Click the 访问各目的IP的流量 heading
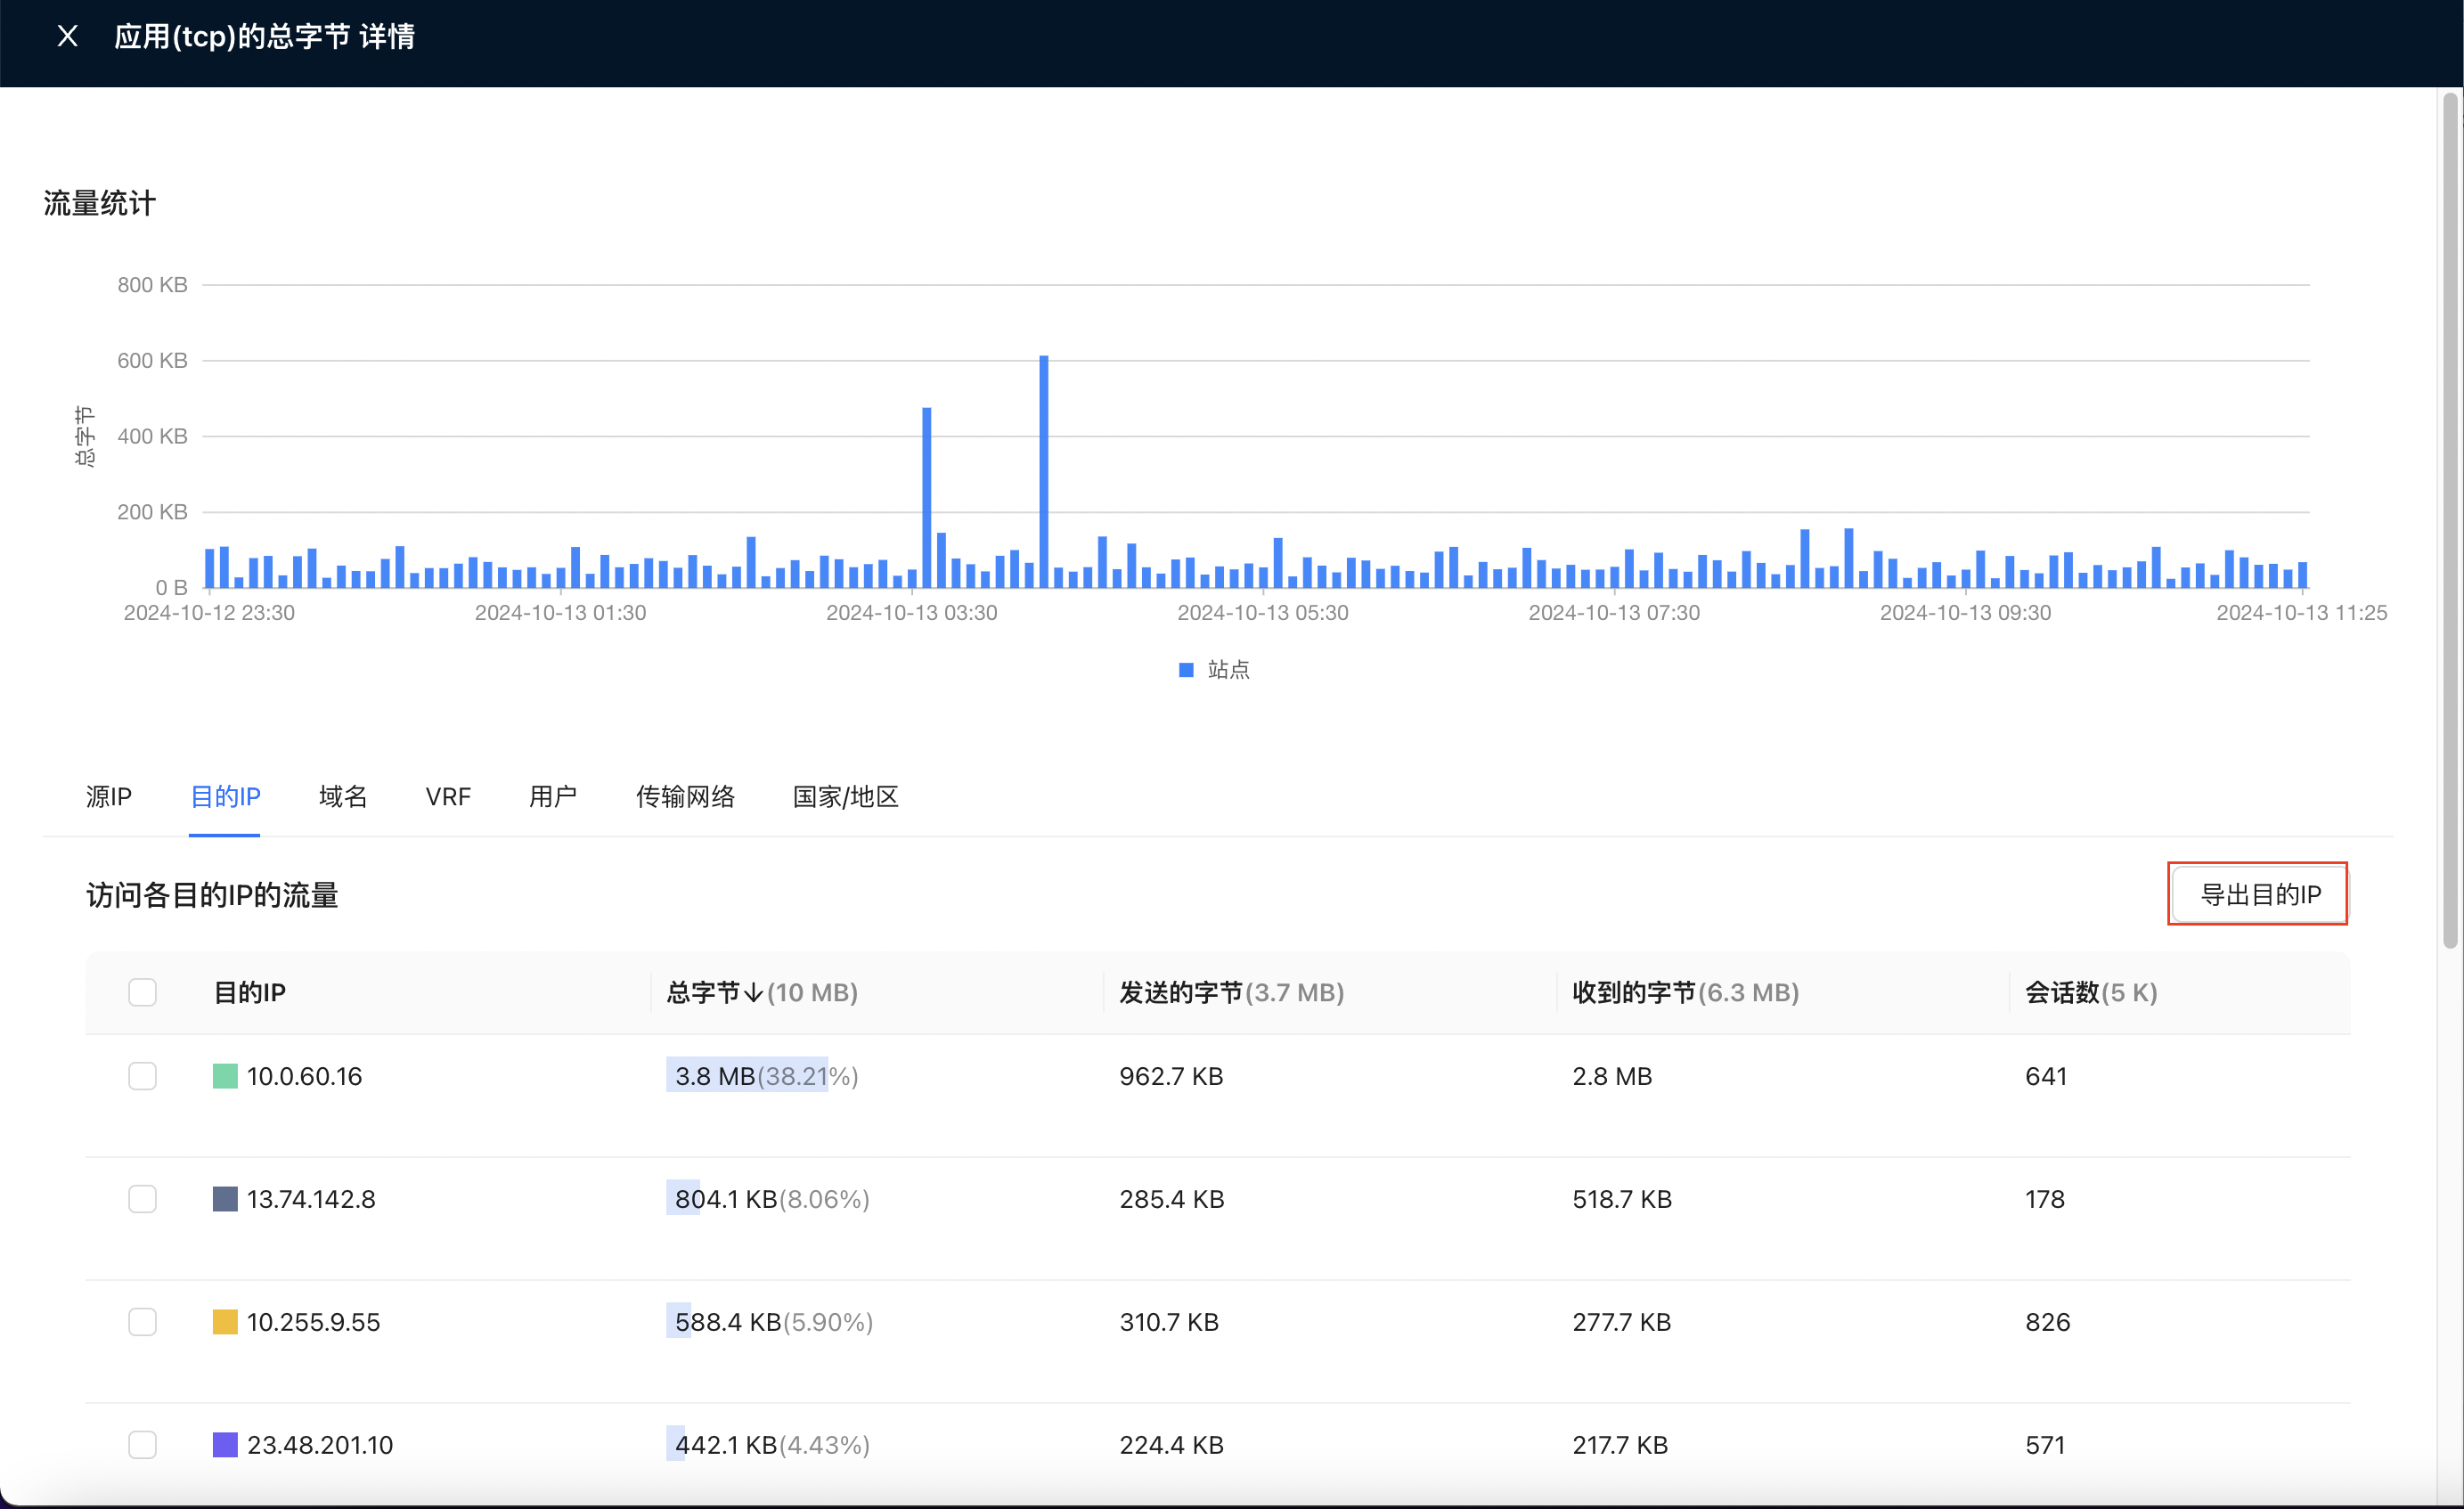The height and width of the screenshot is (1509, 2464). click(x=212, y=895)
